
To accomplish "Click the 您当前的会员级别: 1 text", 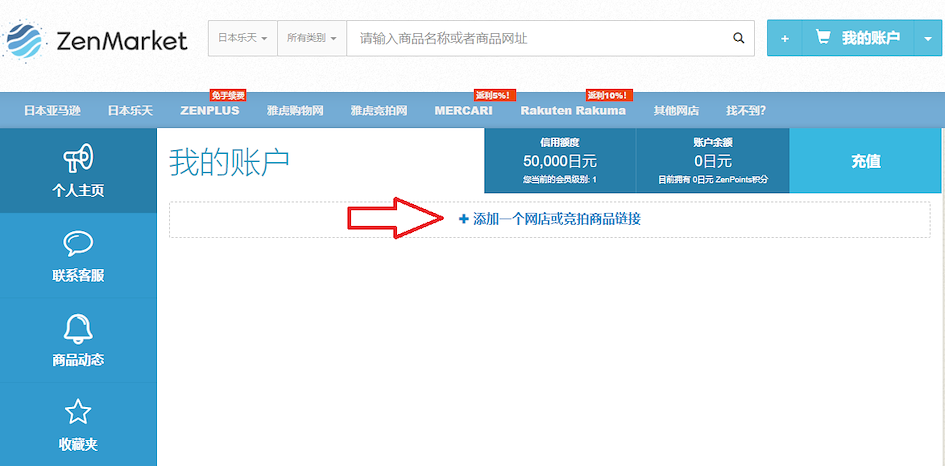I will [x=560, y=180].
